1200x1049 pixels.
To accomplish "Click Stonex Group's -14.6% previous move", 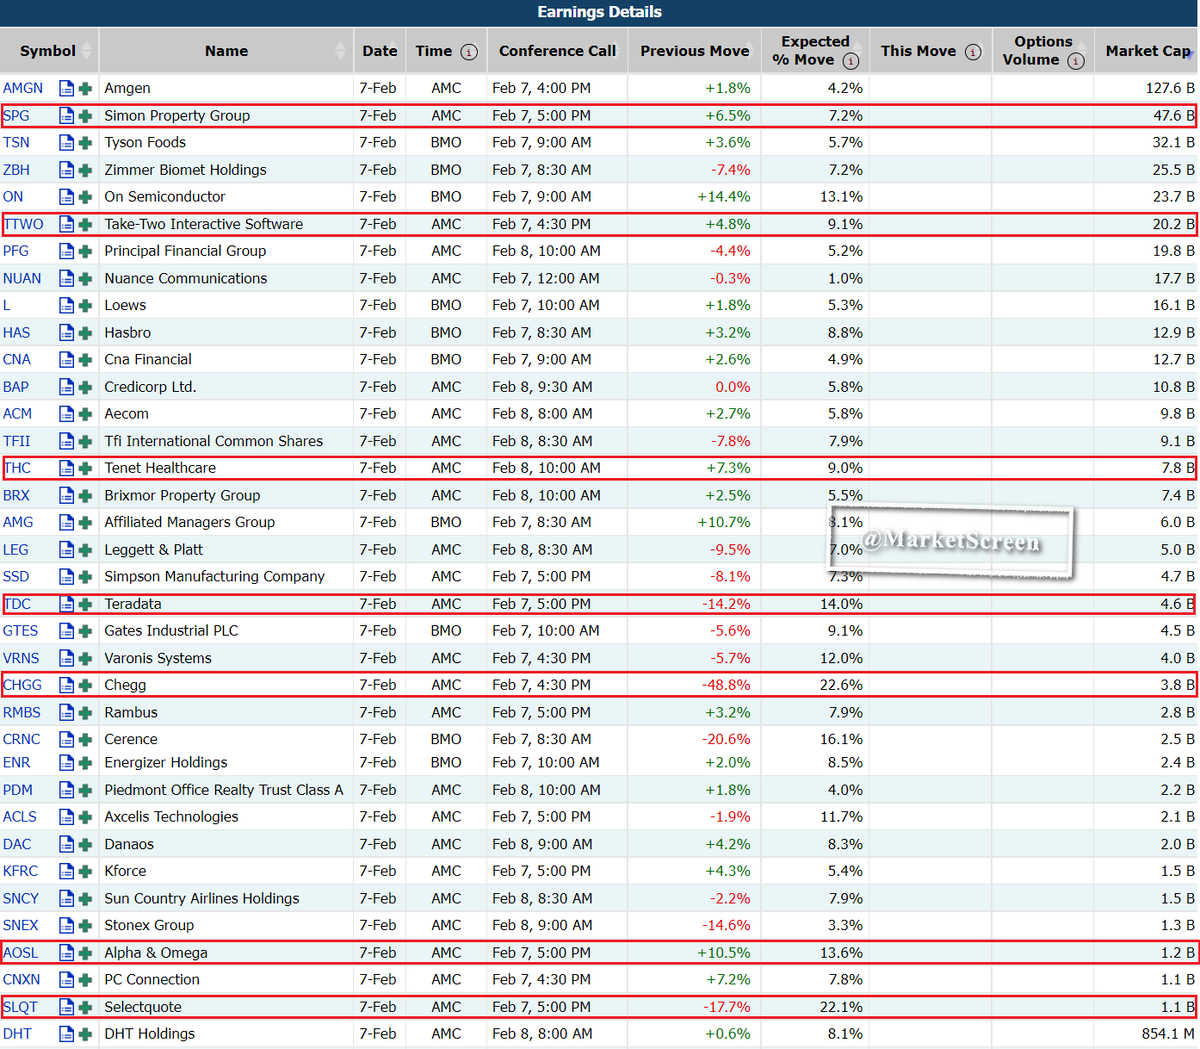I will 726,926.
